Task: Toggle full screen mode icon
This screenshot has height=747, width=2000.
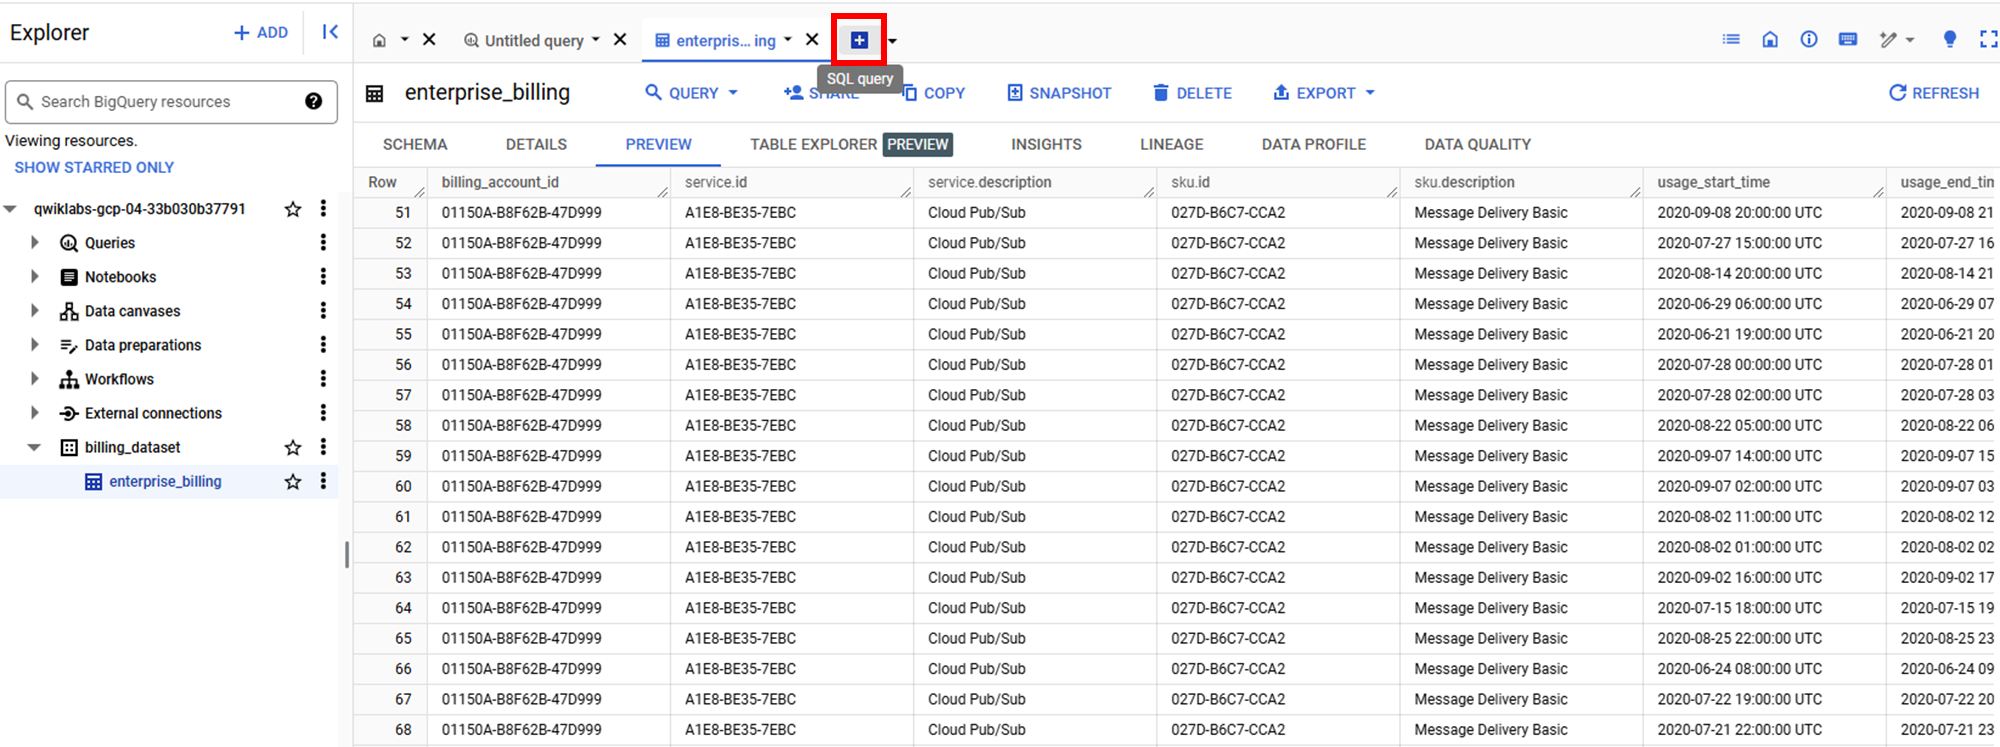Action: pyautogui.click(x=1988, y=39)
